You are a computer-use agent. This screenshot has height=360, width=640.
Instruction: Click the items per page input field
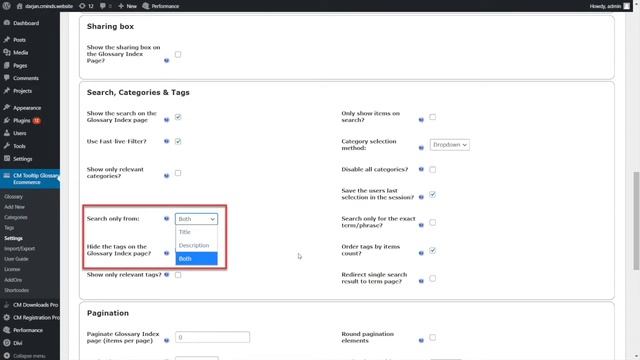pyautogui.click(x=212, y=337)
